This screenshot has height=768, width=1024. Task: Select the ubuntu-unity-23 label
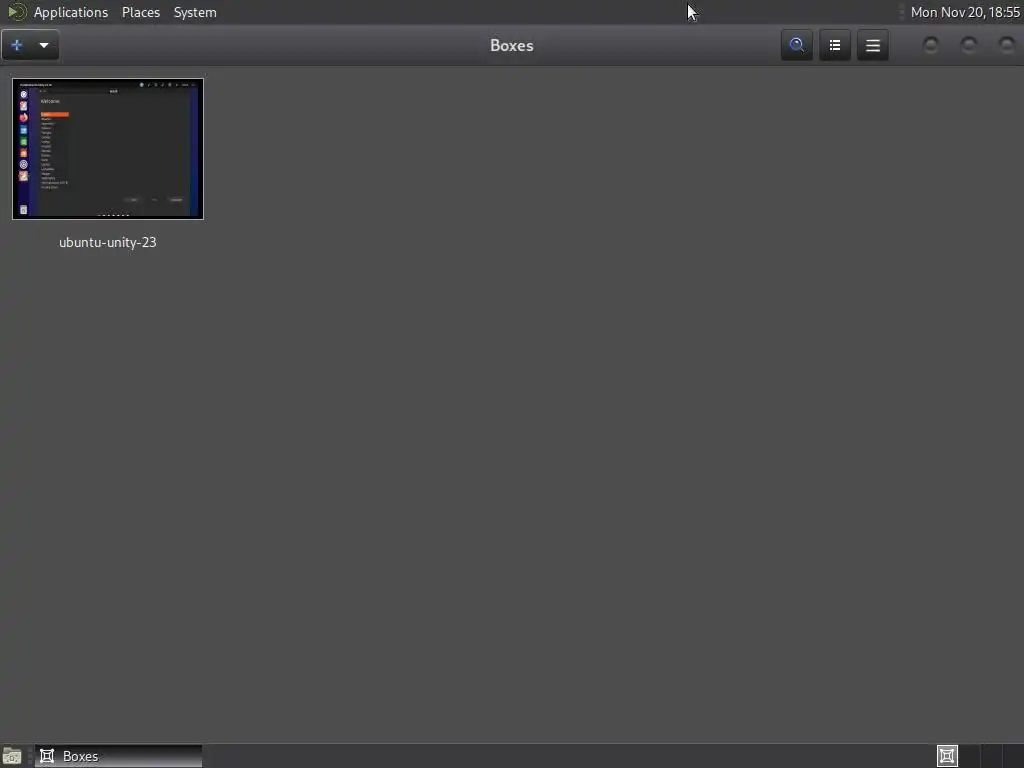pos(108,242)
